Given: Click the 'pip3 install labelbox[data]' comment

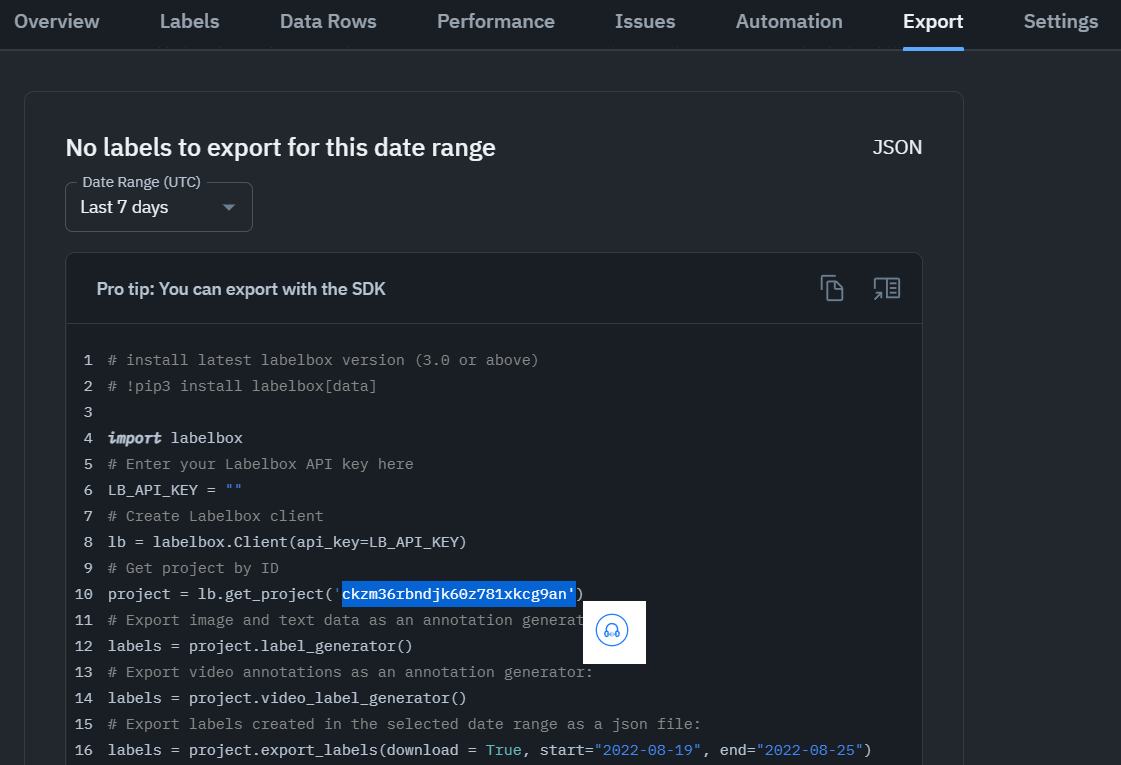Looking at the screenshot, I should point(242,386).
